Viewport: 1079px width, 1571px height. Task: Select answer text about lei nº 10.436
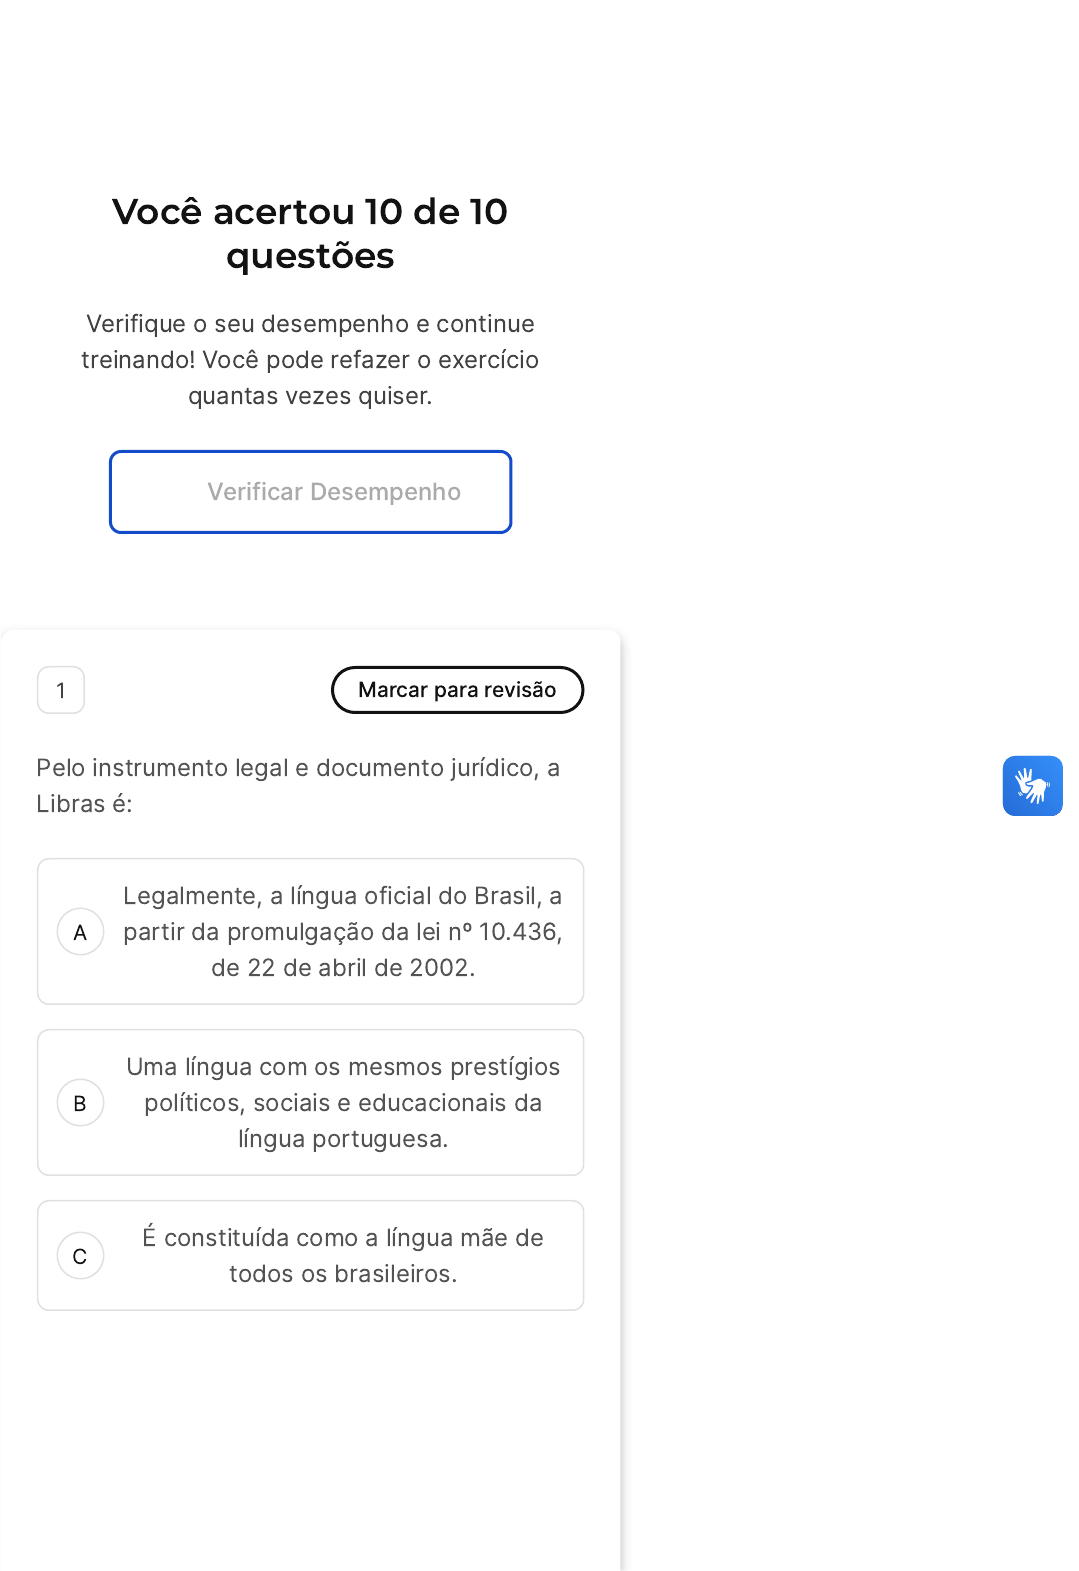pyautogui.click(x=342, y=931)
